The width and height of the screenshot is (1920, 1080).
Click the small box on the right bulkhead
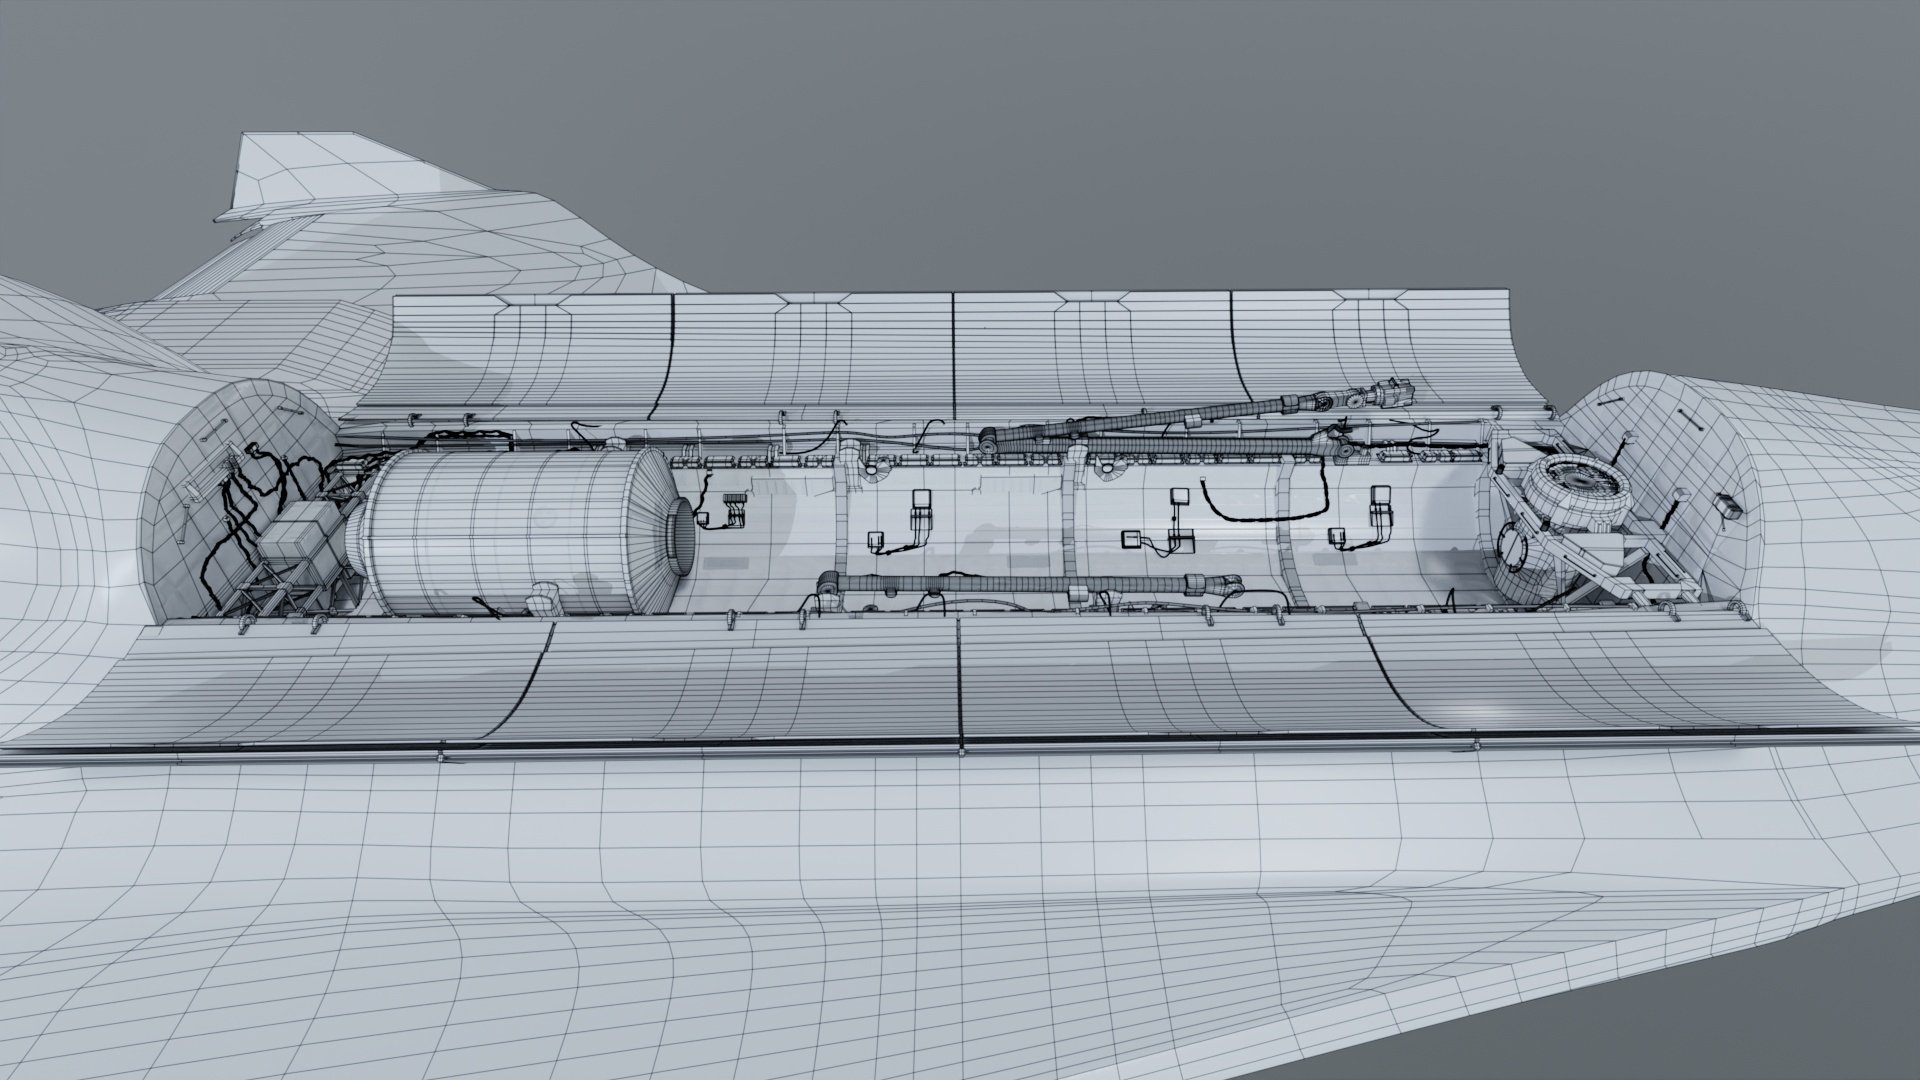(1728, 507)
